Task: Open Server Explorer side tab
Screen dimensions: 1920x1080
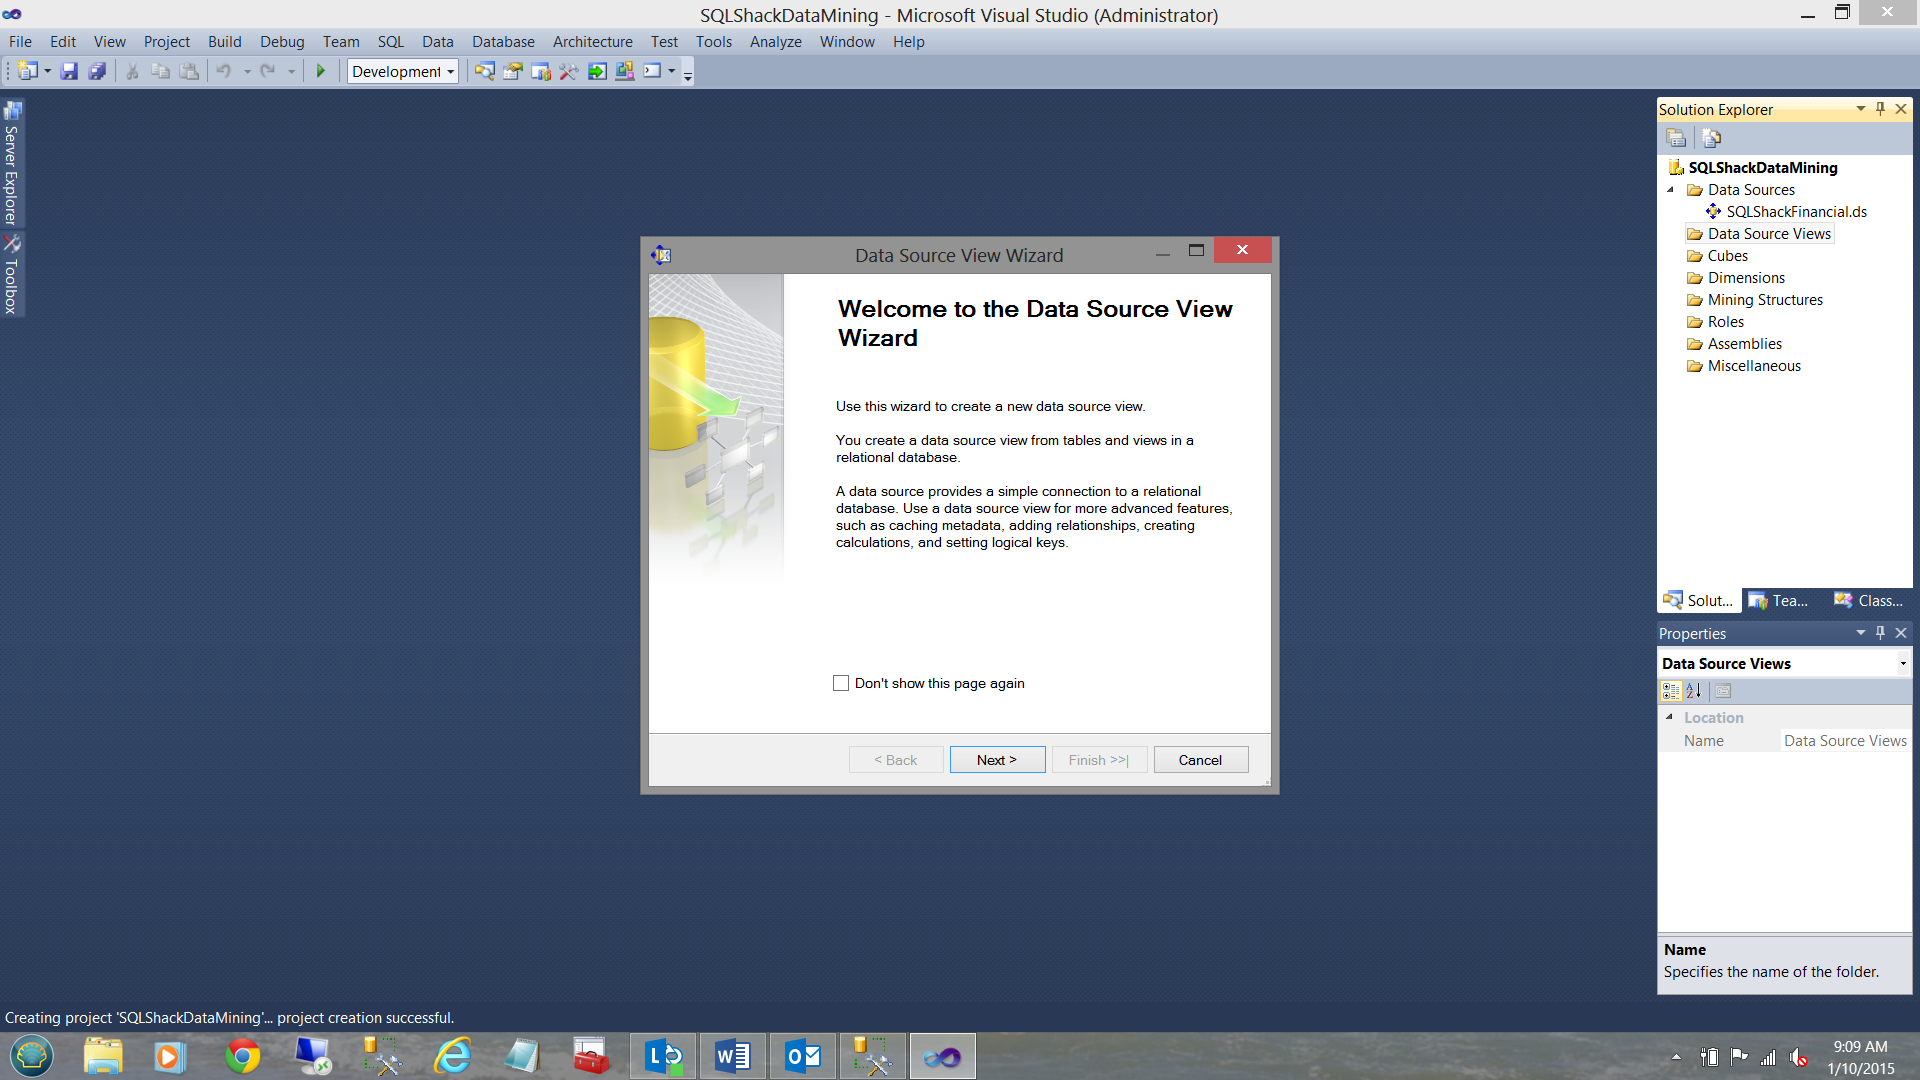Action: tap(12, 165)
